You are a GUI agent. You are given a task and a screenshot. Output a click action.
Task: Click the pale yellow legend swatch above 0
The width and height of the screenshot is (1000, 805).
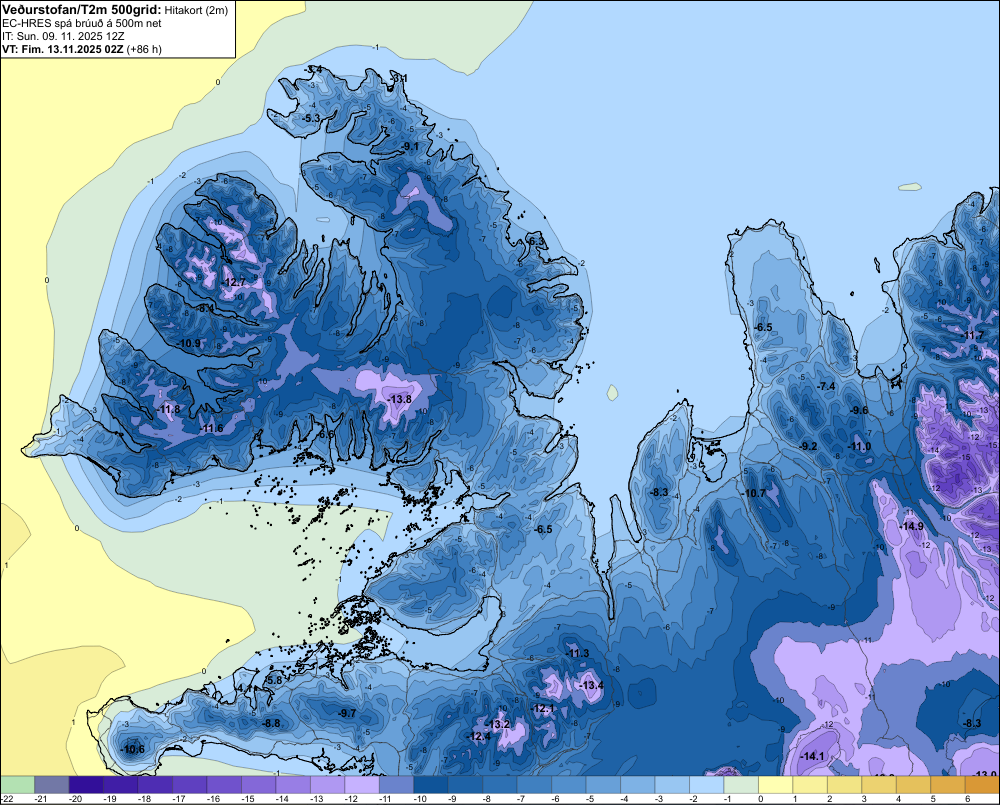click(x=776, y=784)
